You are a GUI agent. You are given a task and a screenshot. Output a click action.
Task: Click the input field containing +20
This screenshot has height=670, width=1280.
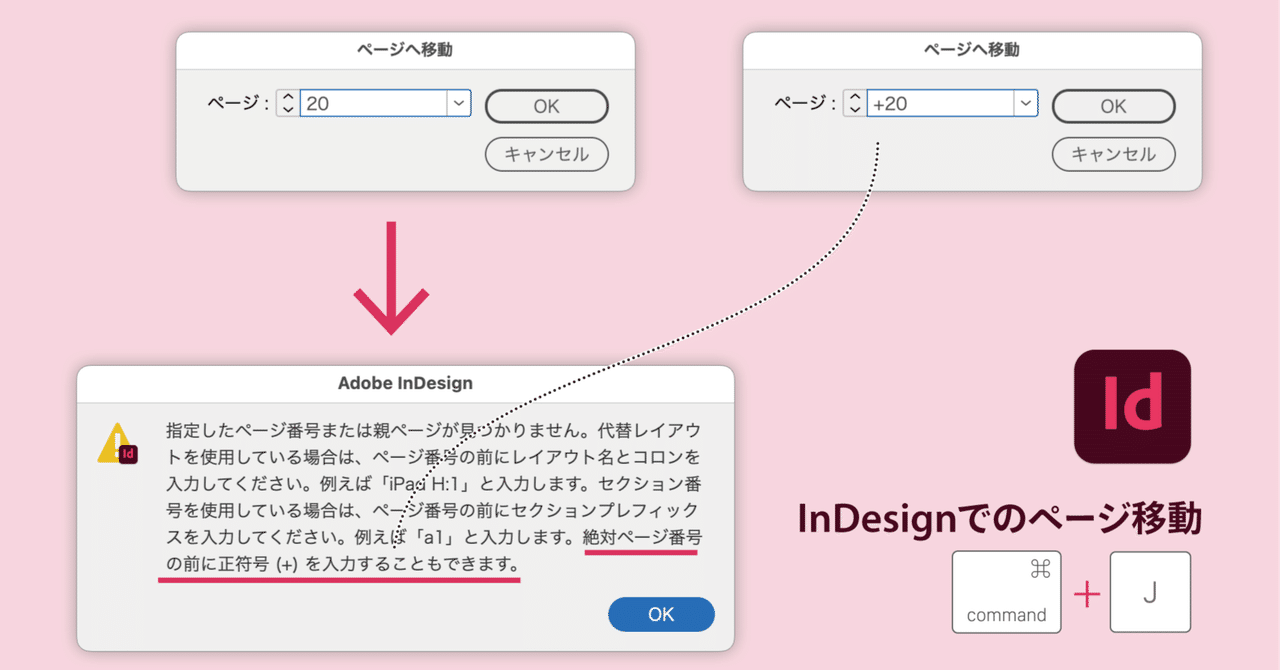[x=940, y=103]
